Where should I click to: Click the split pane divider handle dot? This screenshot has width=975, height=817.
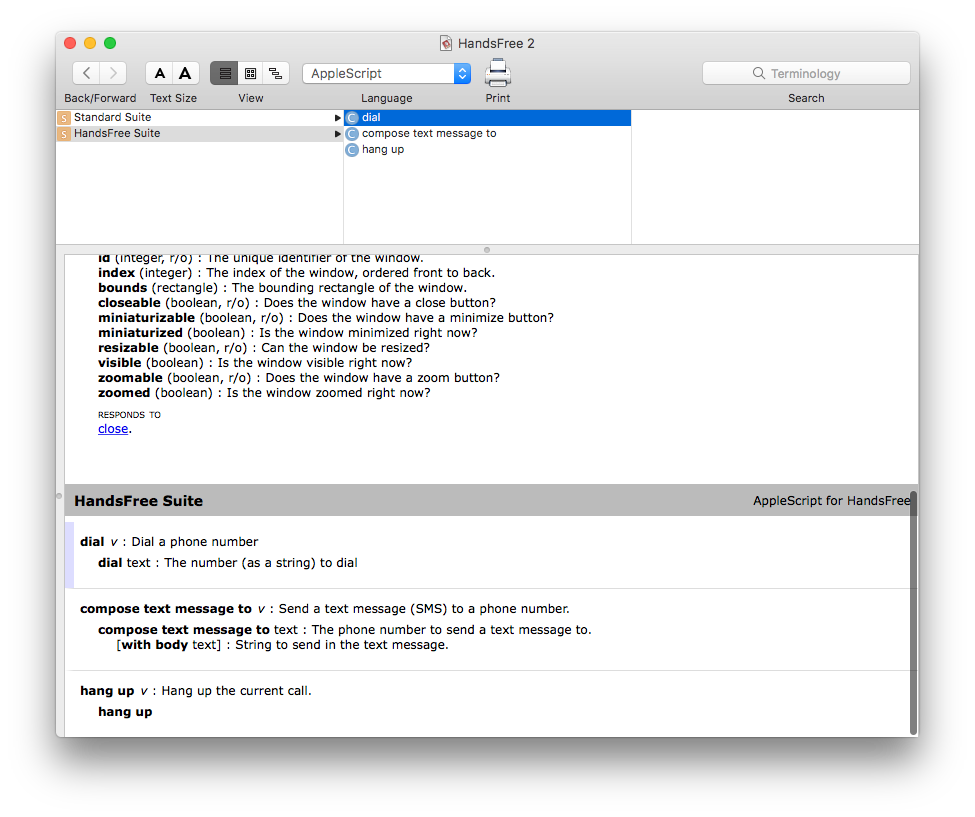pyautogui.click(x=487, y=250)
